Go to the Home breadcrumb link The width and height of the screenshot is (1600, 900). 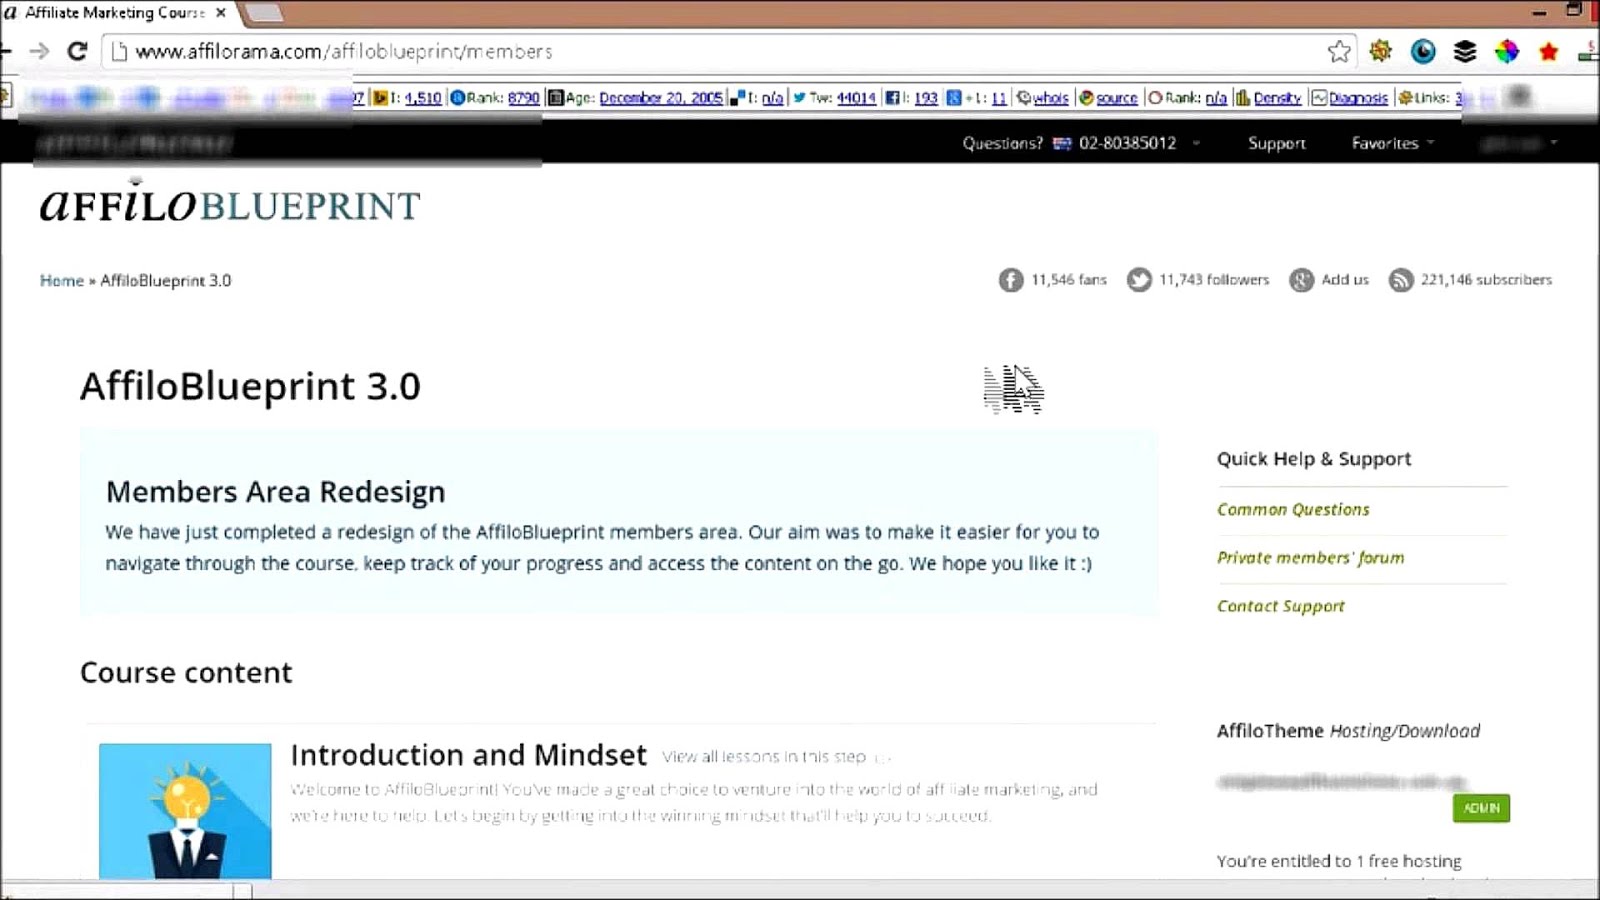[x=62, y=280]
